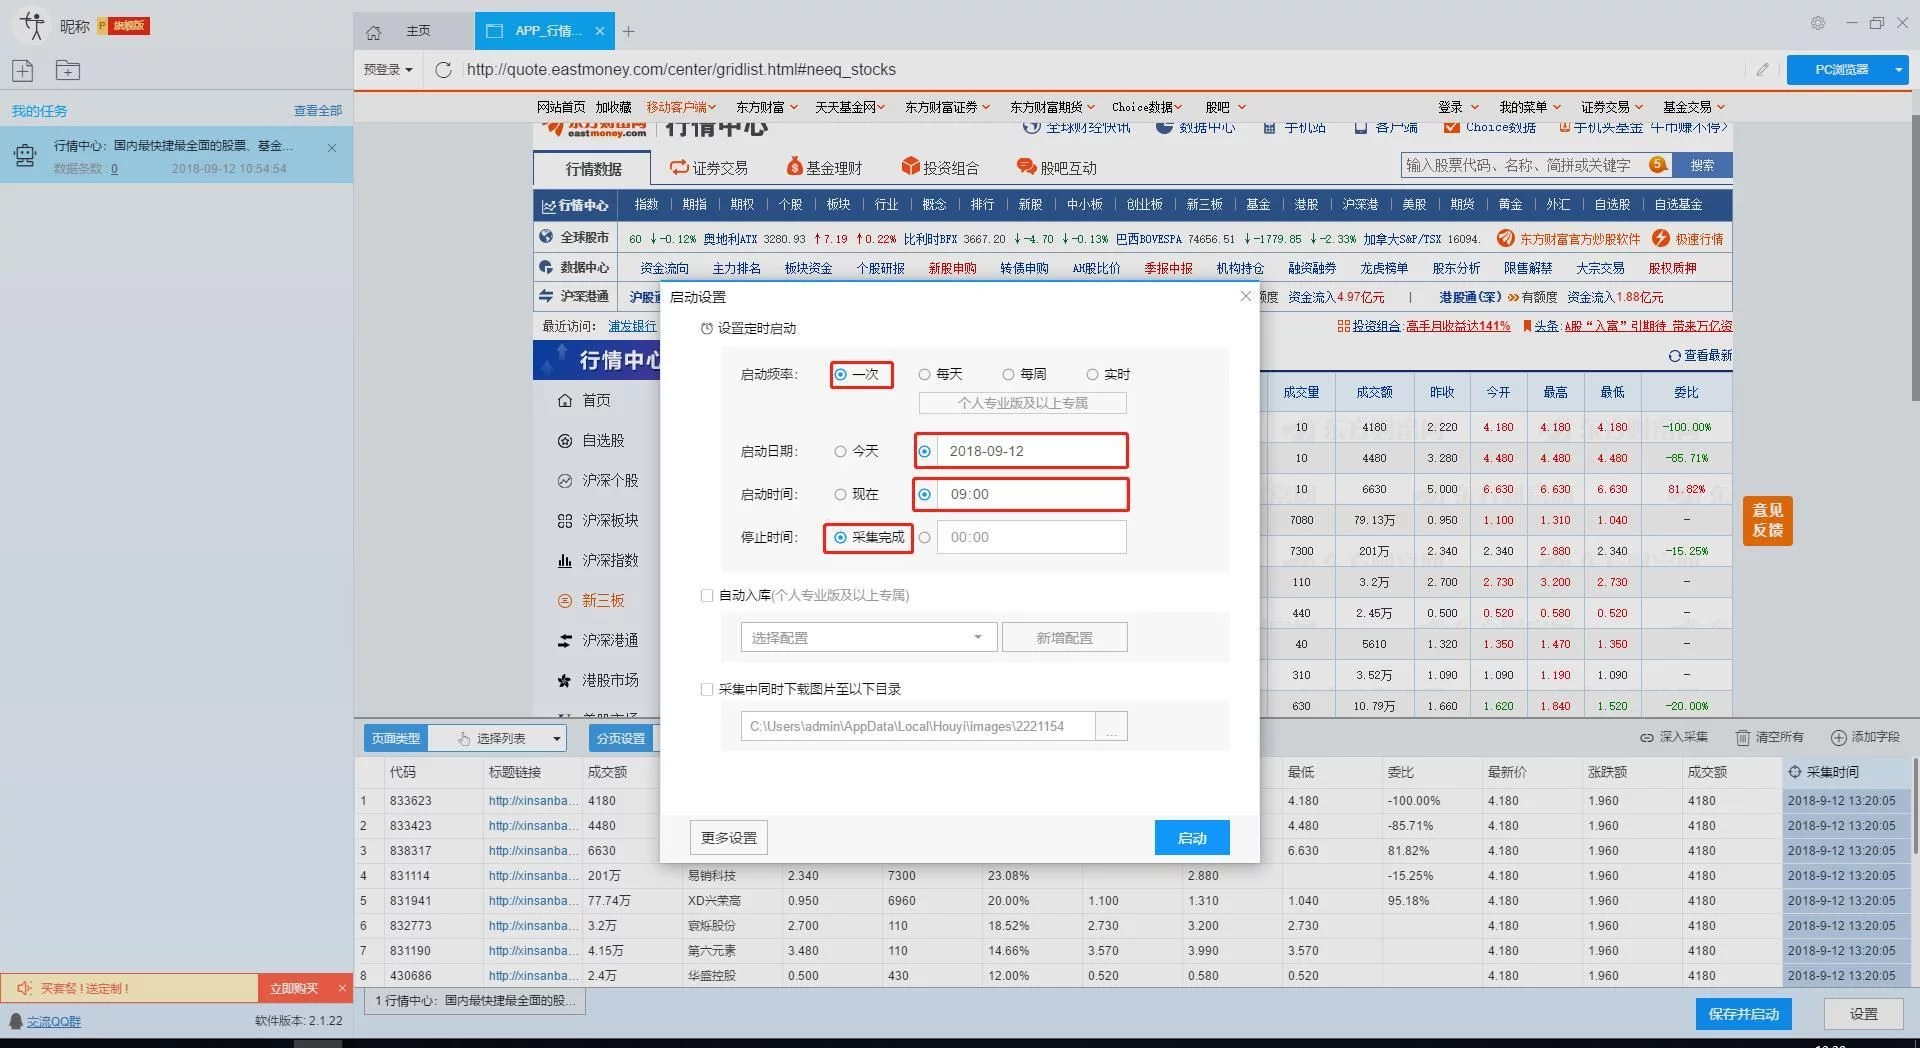Close the APP_行情 tab
The image size is (1920, 1048).
point(600,31)
